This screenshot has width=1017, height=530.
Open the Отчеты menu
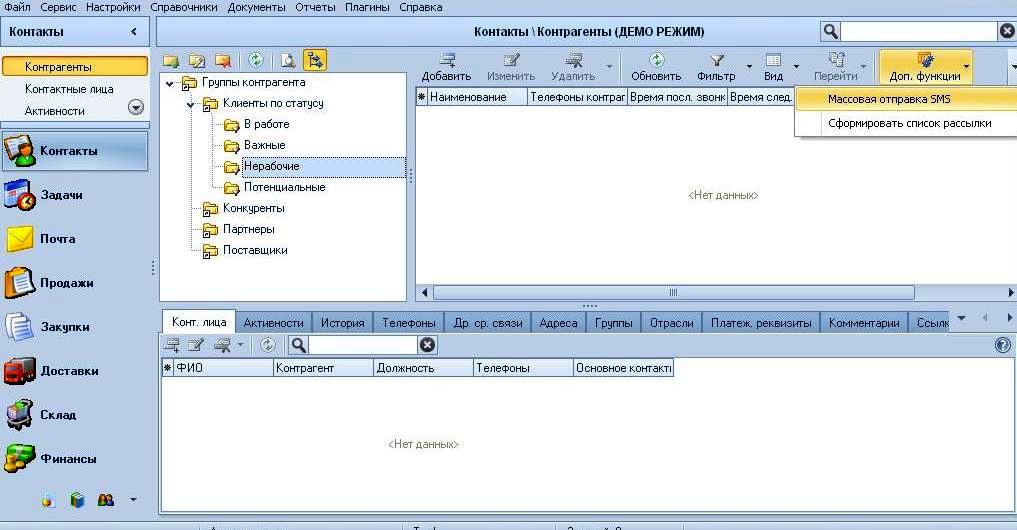[x=315, y=7]
